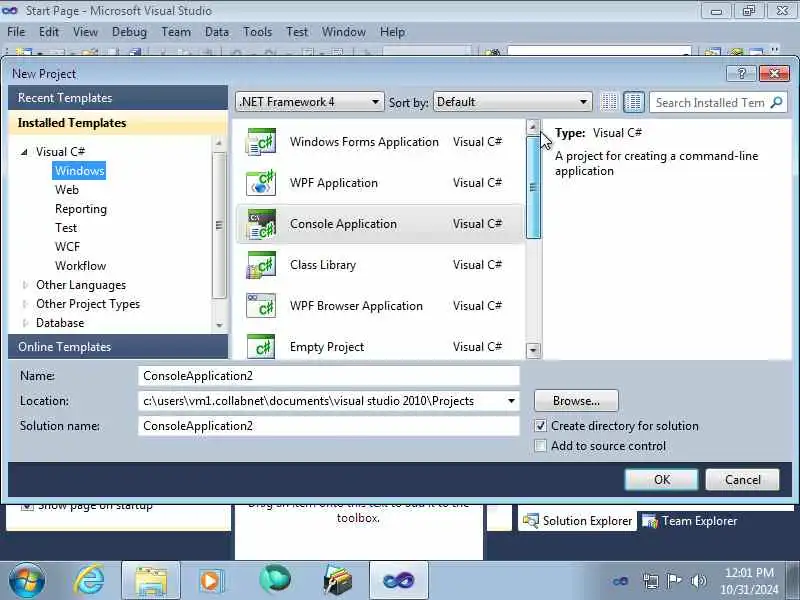Click the Console Application template icon
Image resolution: width=800 pixels, height=600 pixels.
[261, 224]
